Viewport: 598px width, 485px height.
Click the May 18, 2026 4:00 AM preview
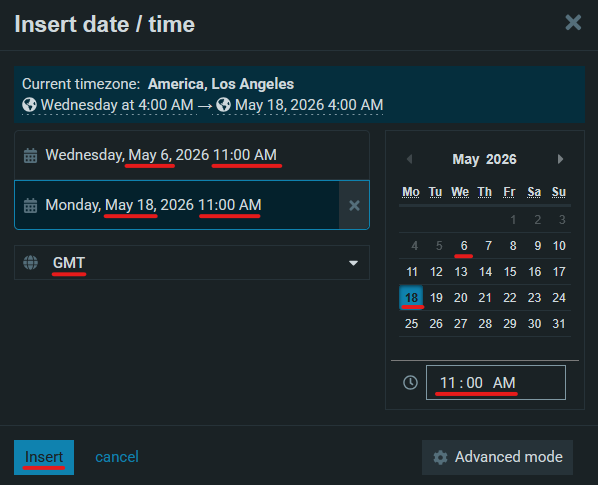click(299, 105)
